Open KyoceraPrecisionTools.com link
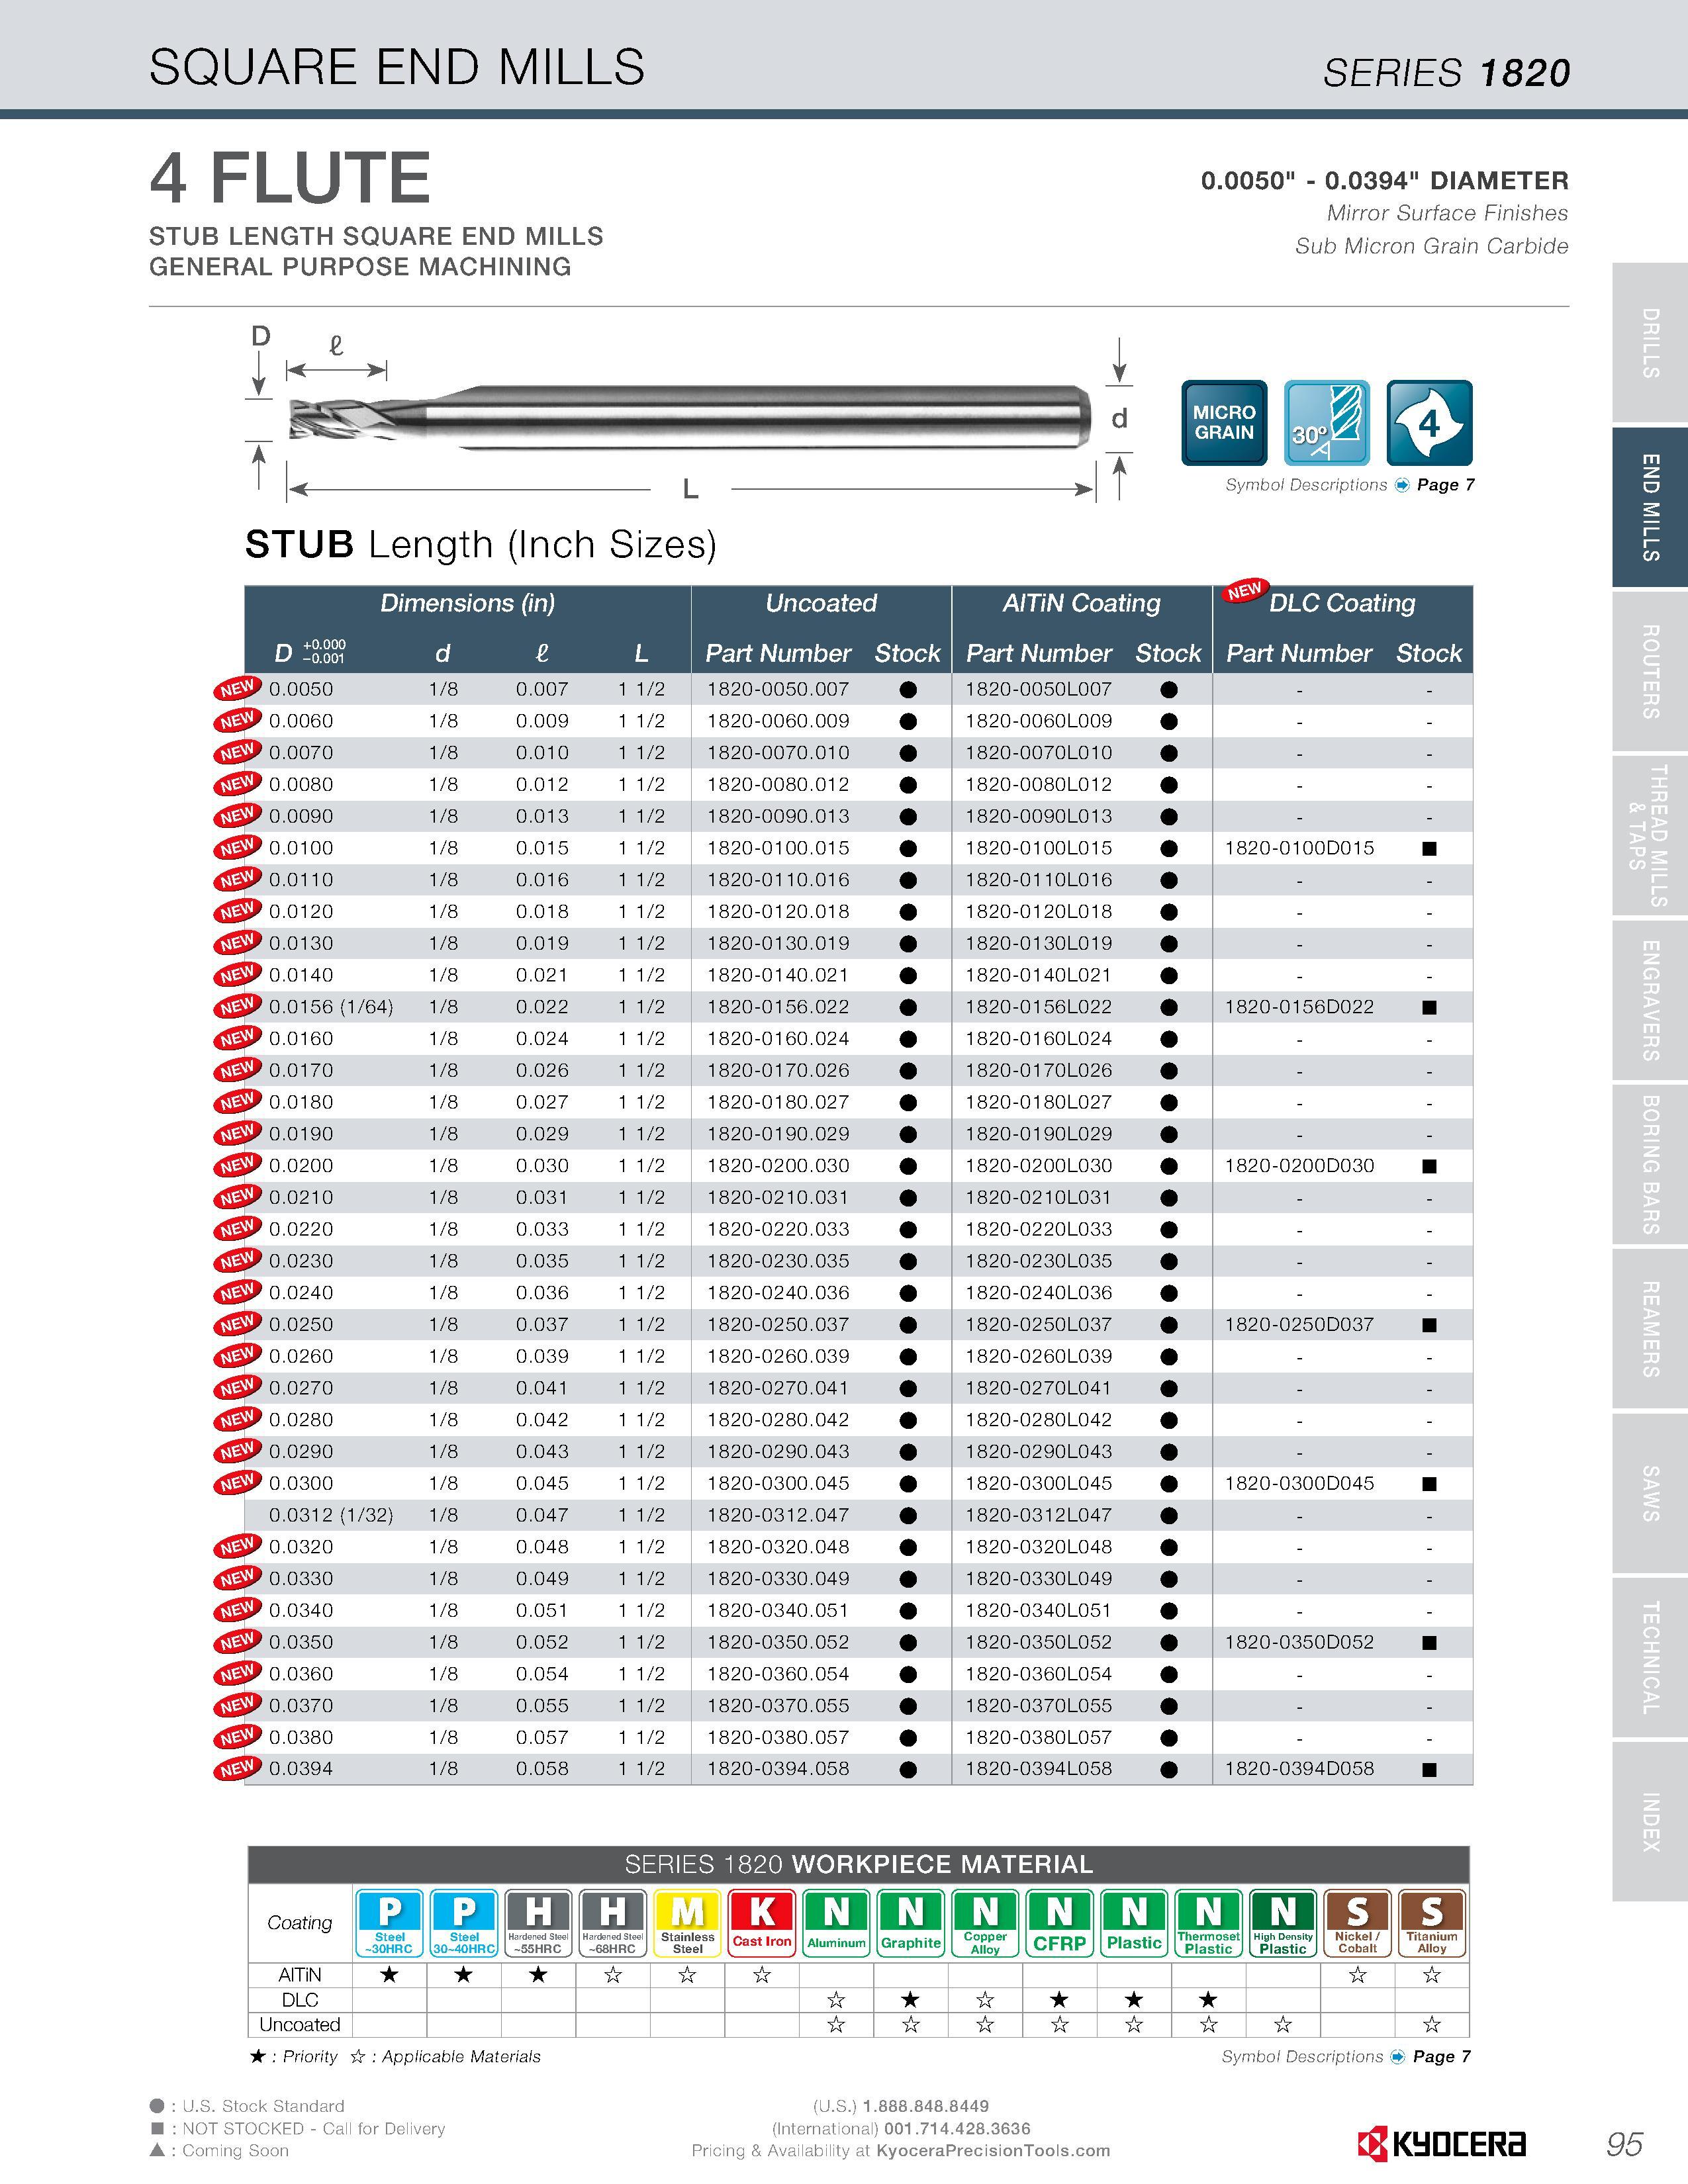The height and width of the screenshot is (2184, 1688). [993, 2150]
